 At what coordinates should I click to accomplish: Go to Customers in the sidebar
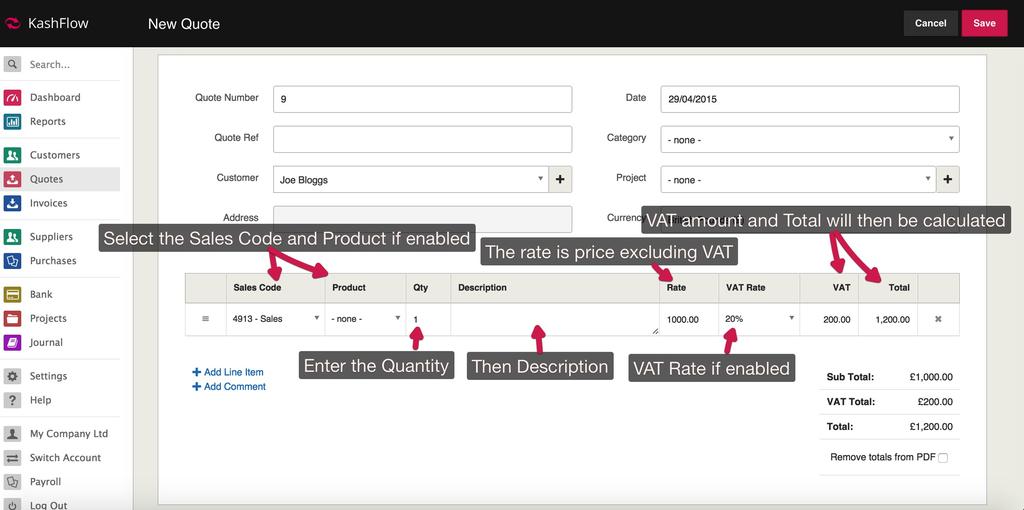55,156
